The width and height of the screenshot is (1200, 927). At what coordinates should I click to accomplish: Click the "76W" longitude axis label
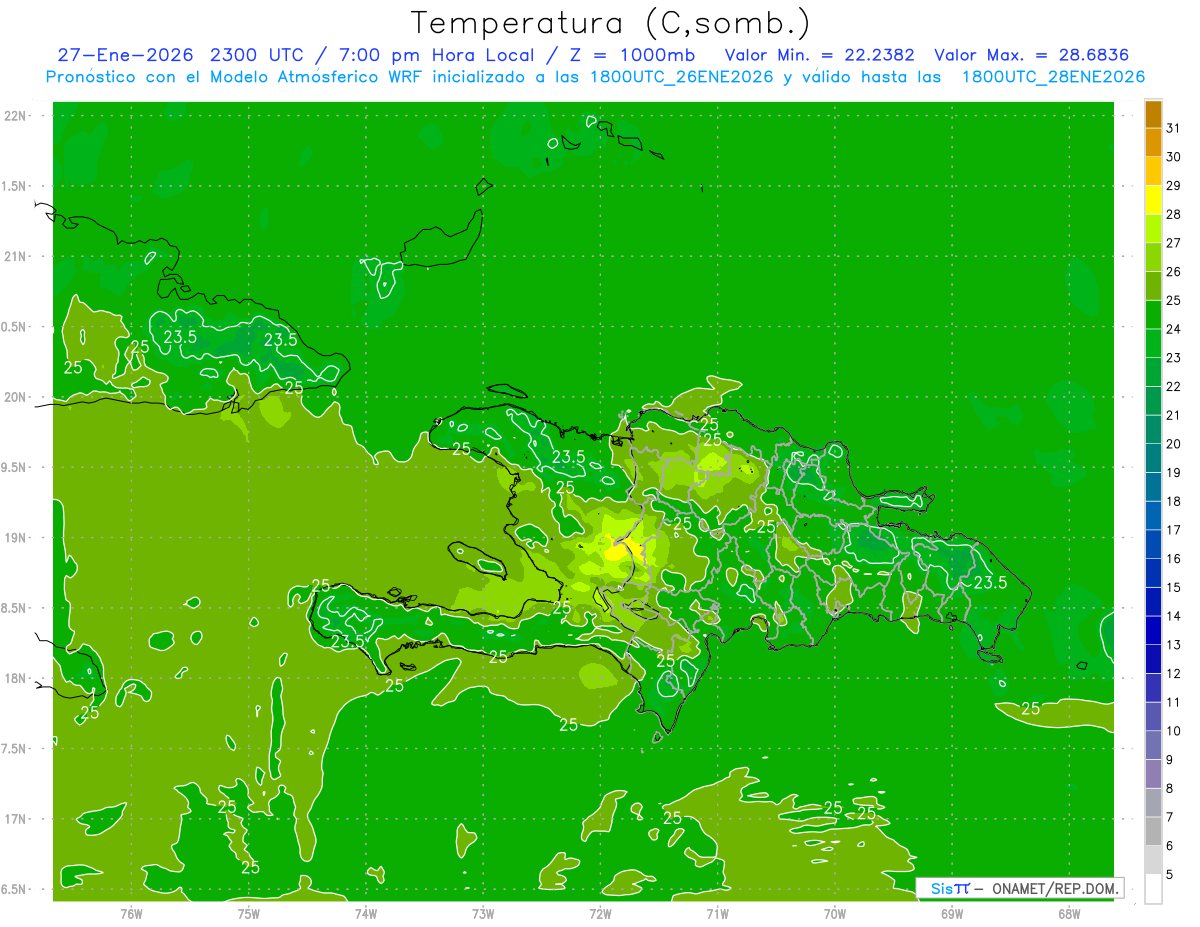(x=131, y=913)
